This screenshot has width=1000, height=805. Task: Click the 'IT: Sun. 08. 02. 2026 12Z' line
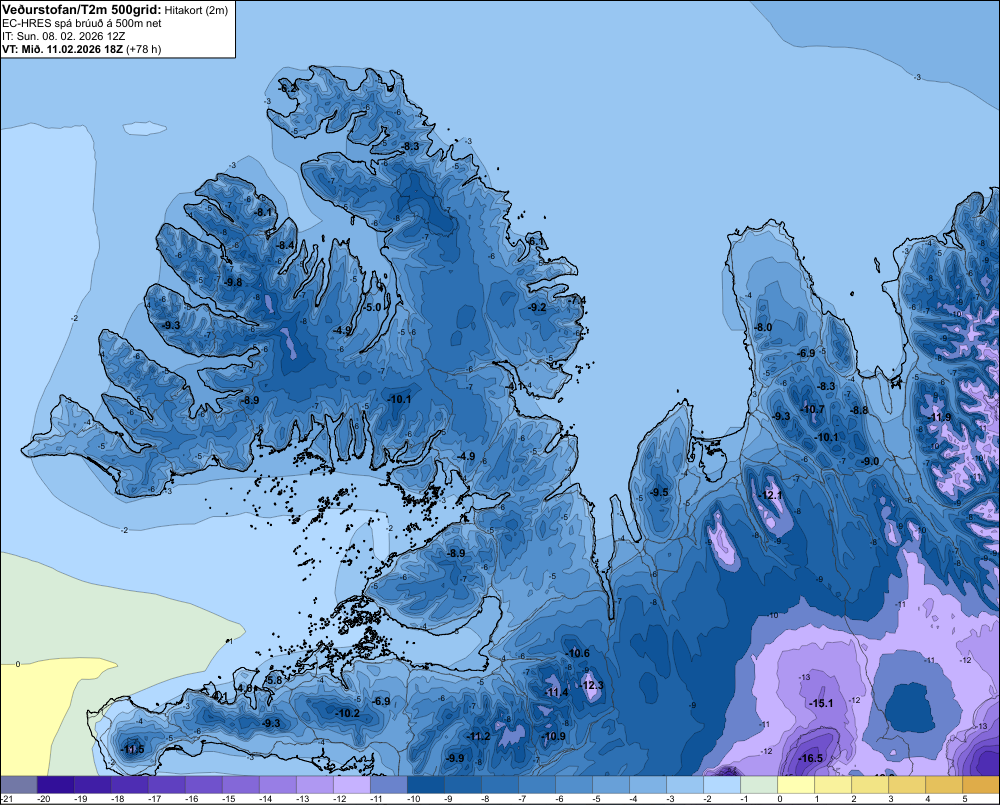(64, 36)
